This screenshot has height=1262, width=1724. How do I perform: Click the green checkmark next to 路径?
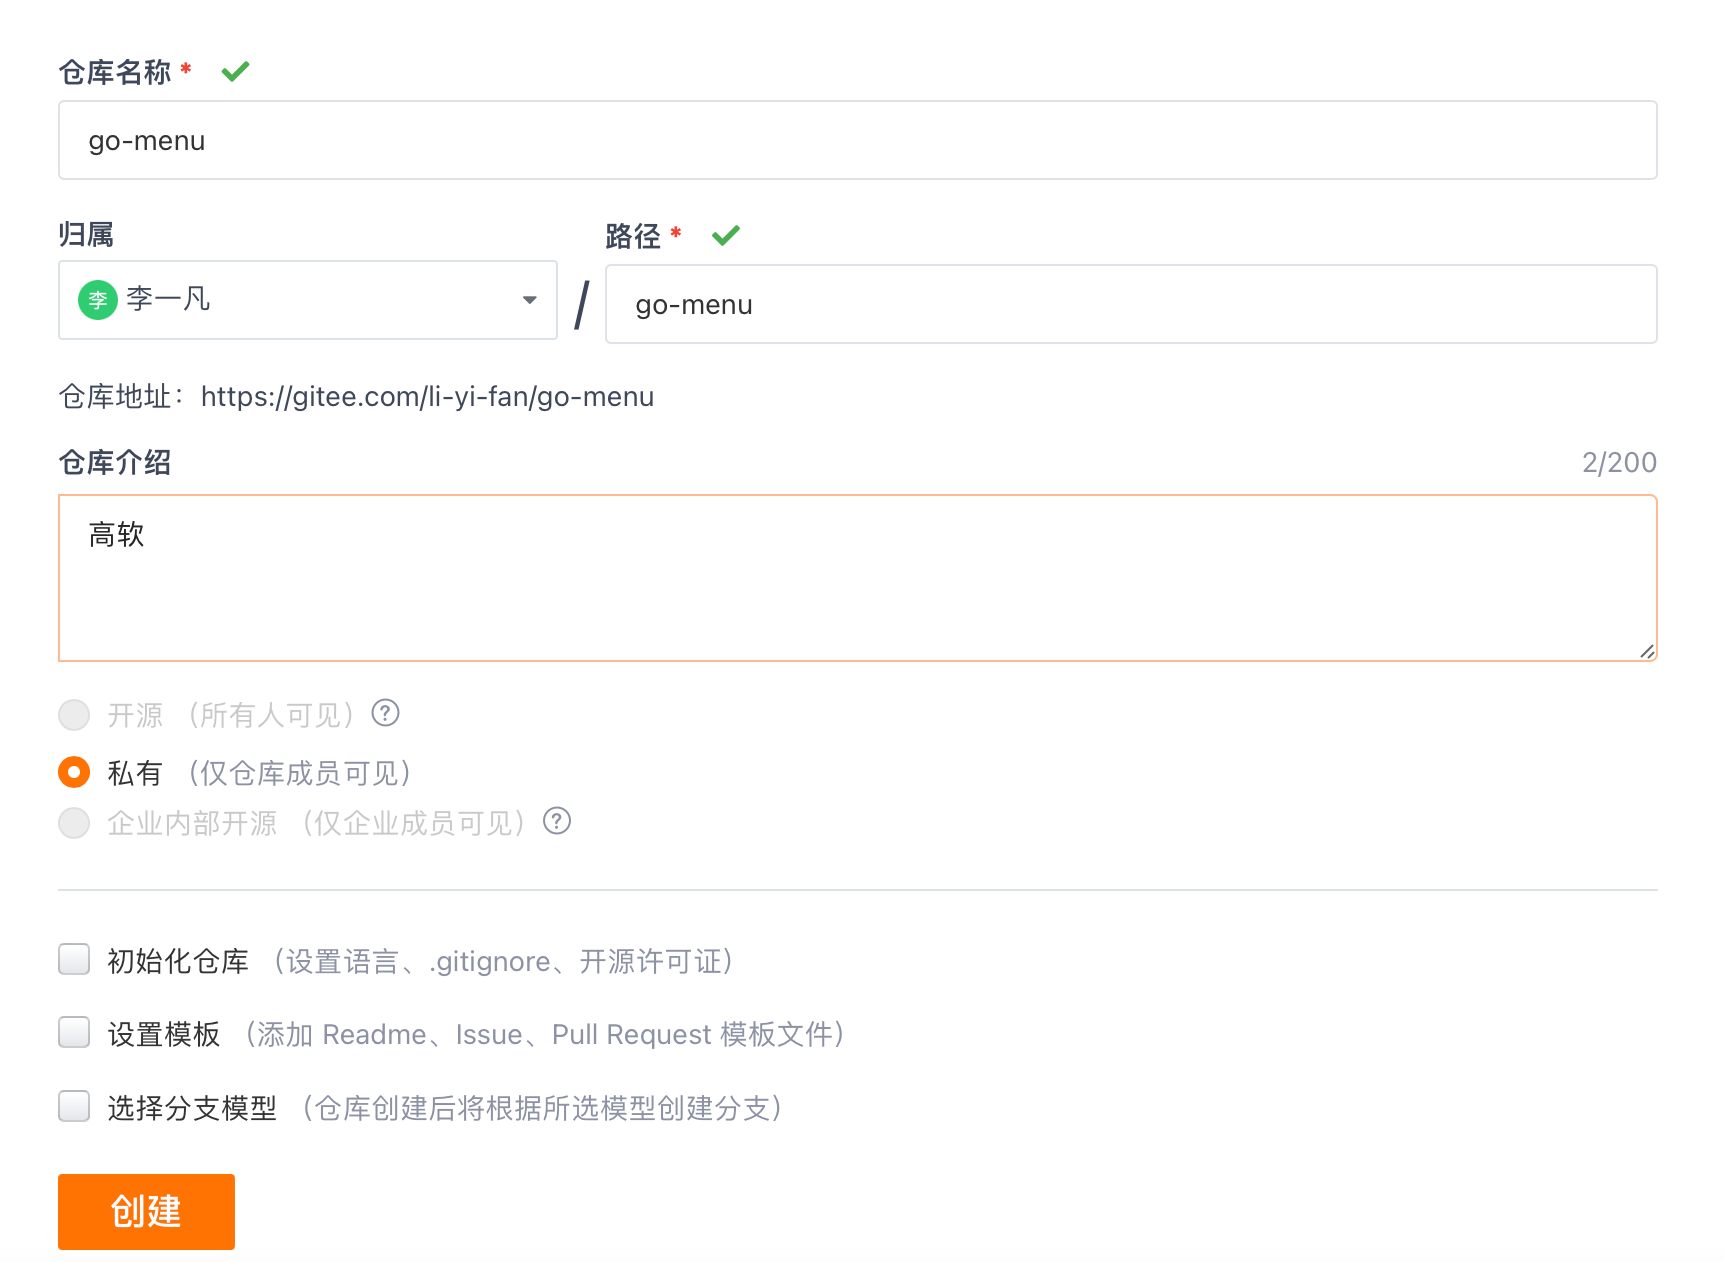pyautogui.click(x=726, y=235)
